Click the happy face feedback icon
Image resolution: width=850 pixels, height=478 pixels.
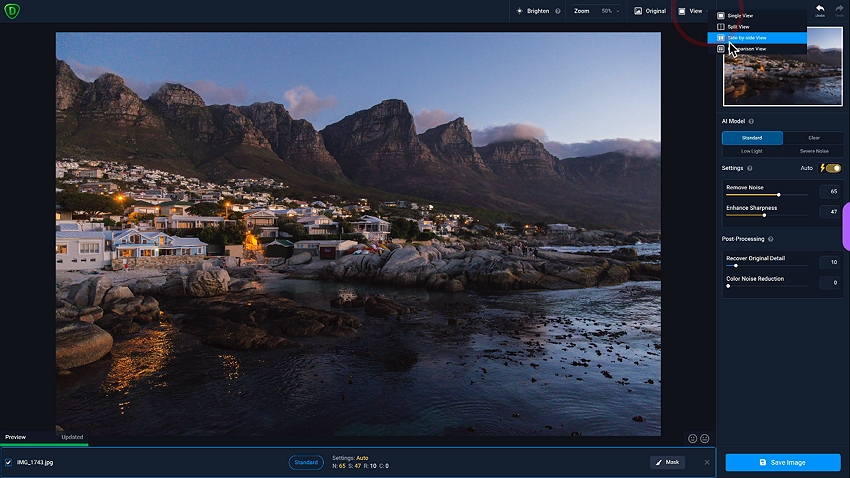[691, 438]
